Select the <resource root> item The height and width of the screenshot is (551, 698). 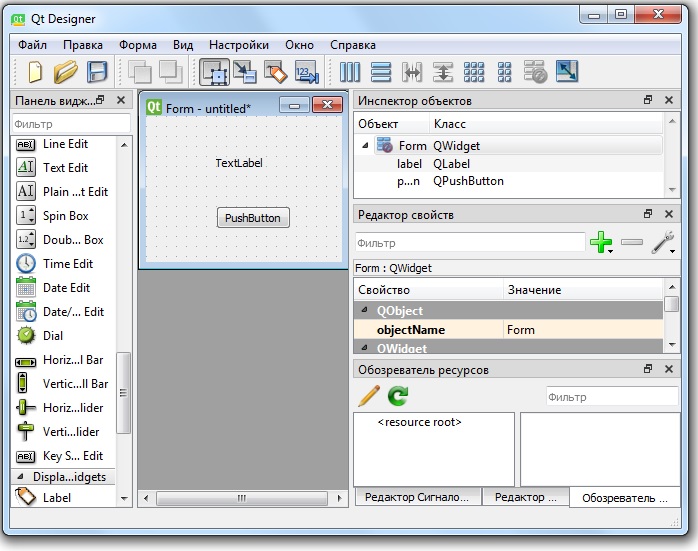(419, 422)
